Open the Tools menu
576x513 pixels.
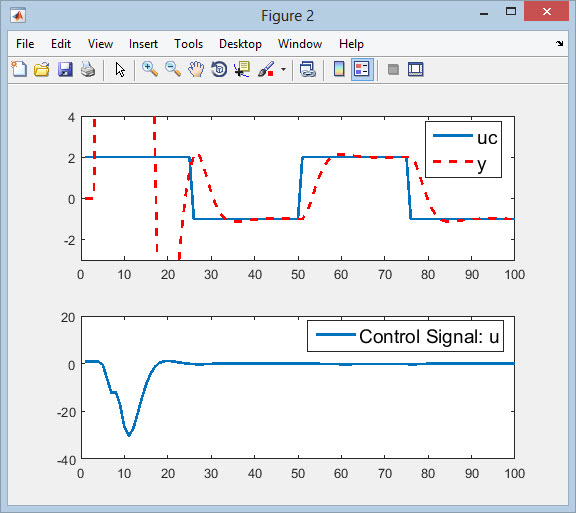point(188,44)
